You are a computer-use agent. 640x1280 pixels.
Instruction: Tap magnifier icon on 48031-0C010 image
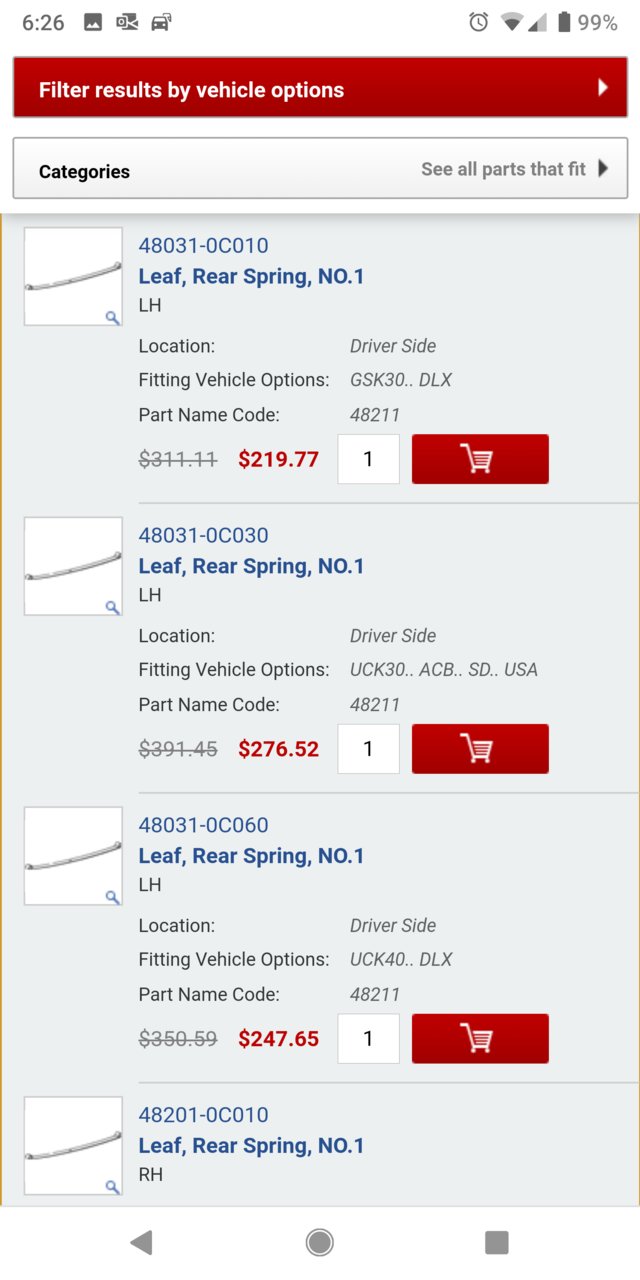[x=112, y=317]
